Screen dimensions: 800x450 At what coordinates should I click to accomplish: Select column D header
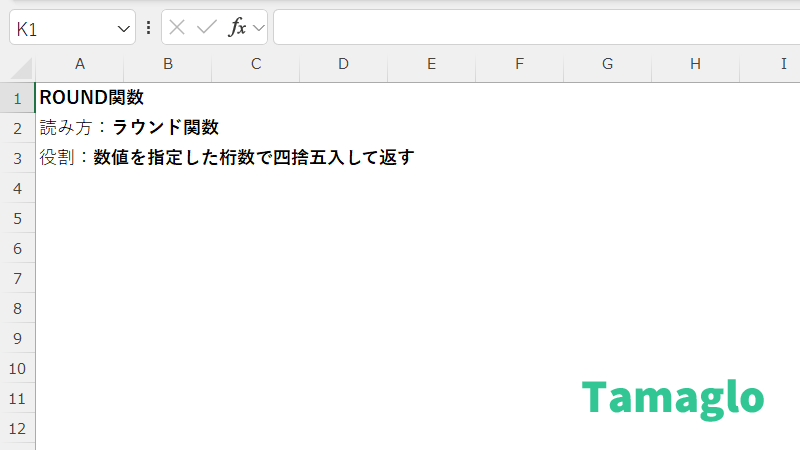[x=343, y=64]
